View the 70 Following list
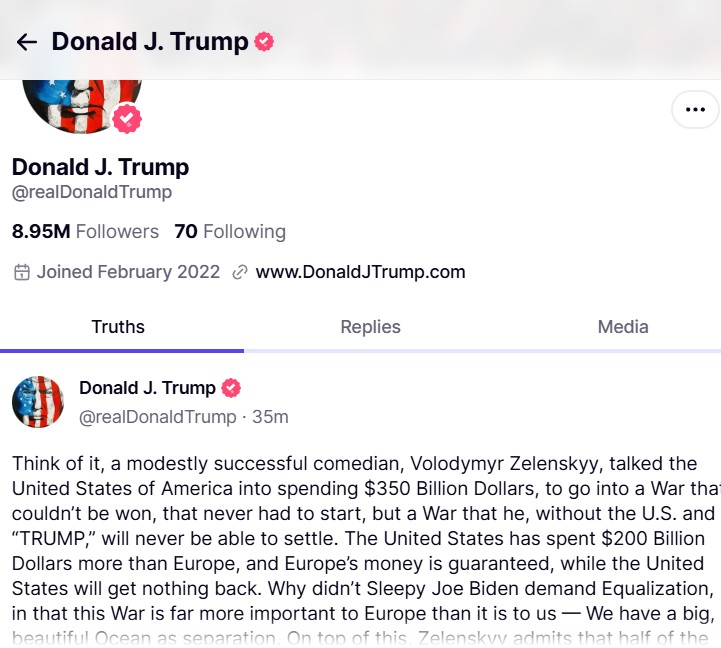 230,231
